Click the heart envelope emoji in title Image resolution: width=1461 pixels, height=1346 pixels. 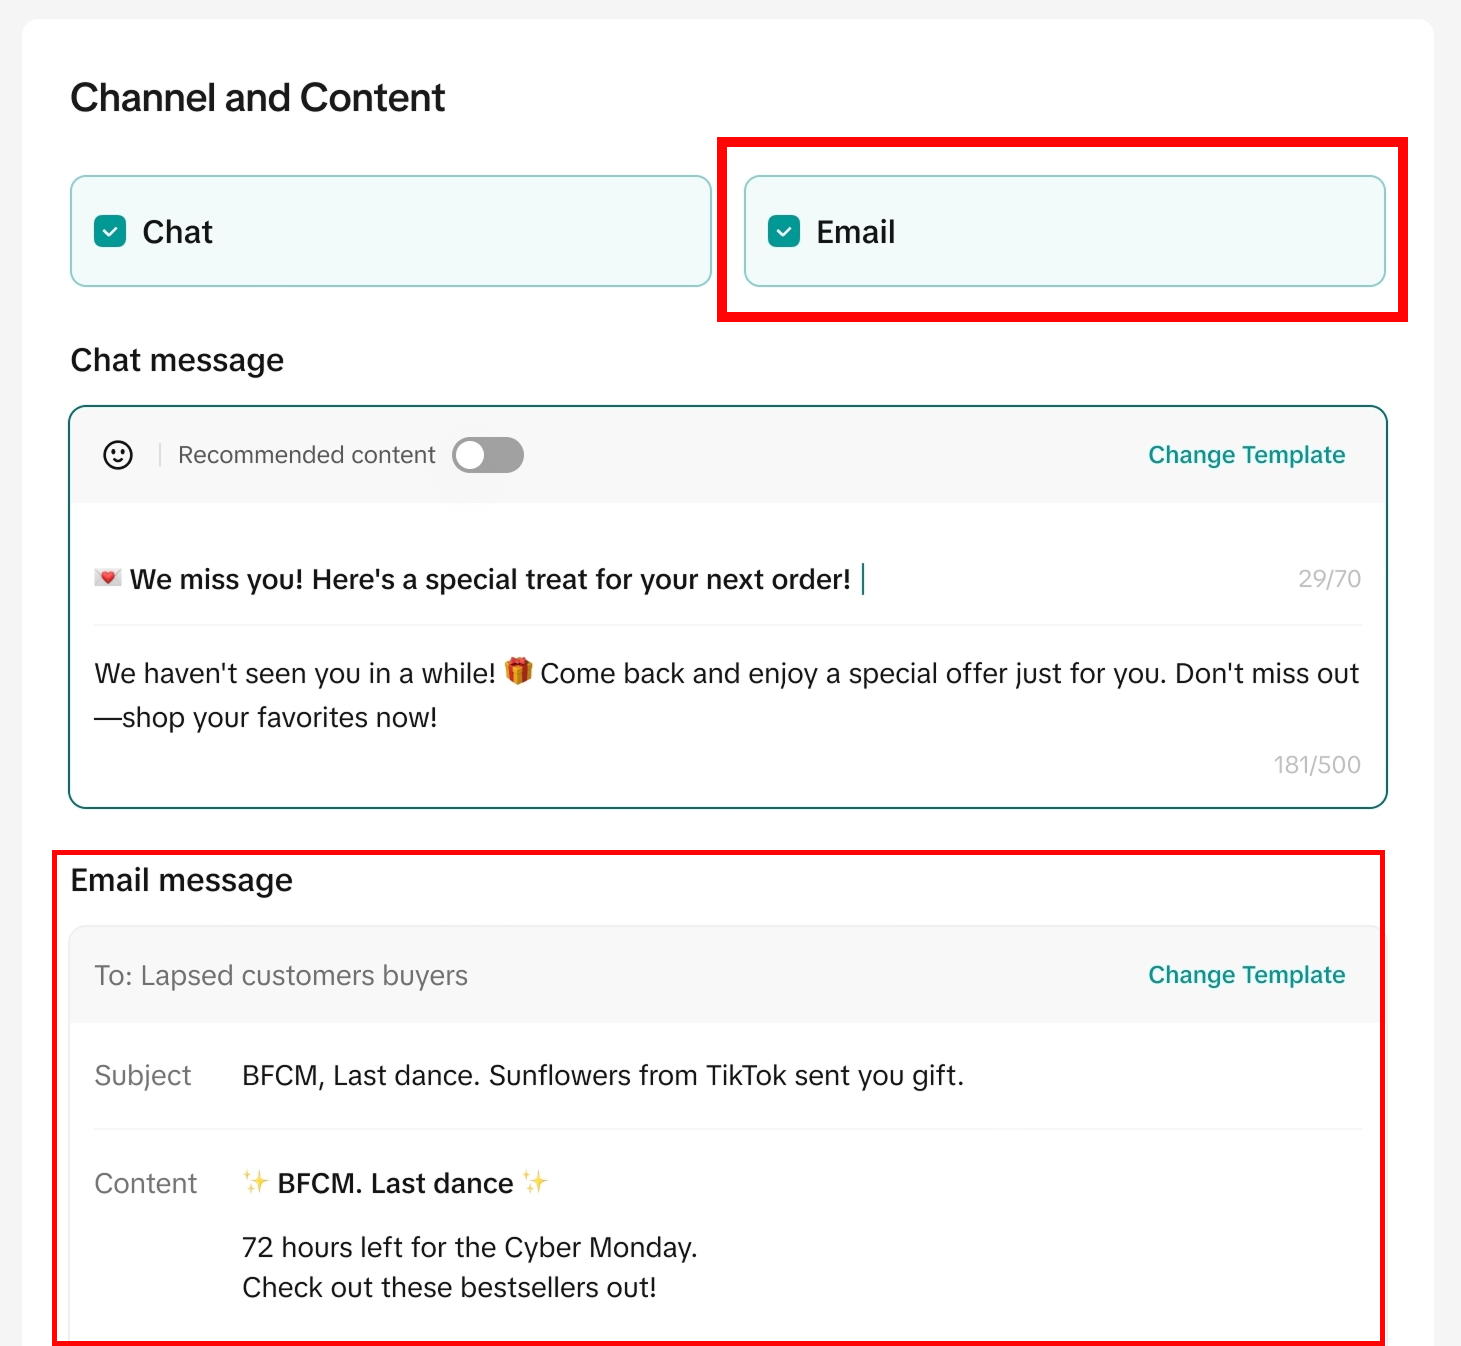tap(105, 578)
